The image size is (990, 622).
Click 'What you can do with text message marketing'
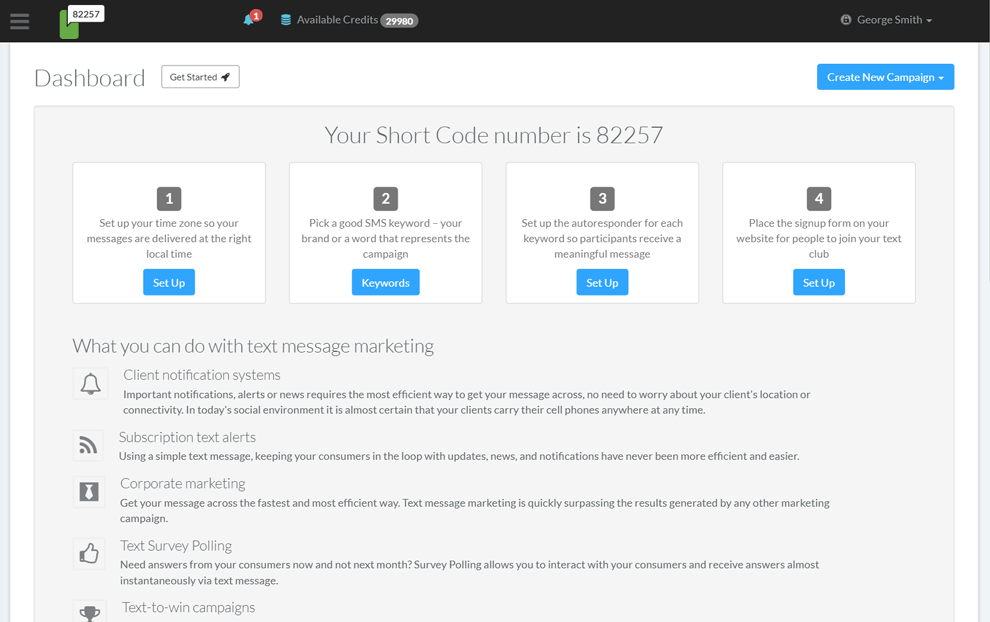pyautogui.click(x=253, y=346)
